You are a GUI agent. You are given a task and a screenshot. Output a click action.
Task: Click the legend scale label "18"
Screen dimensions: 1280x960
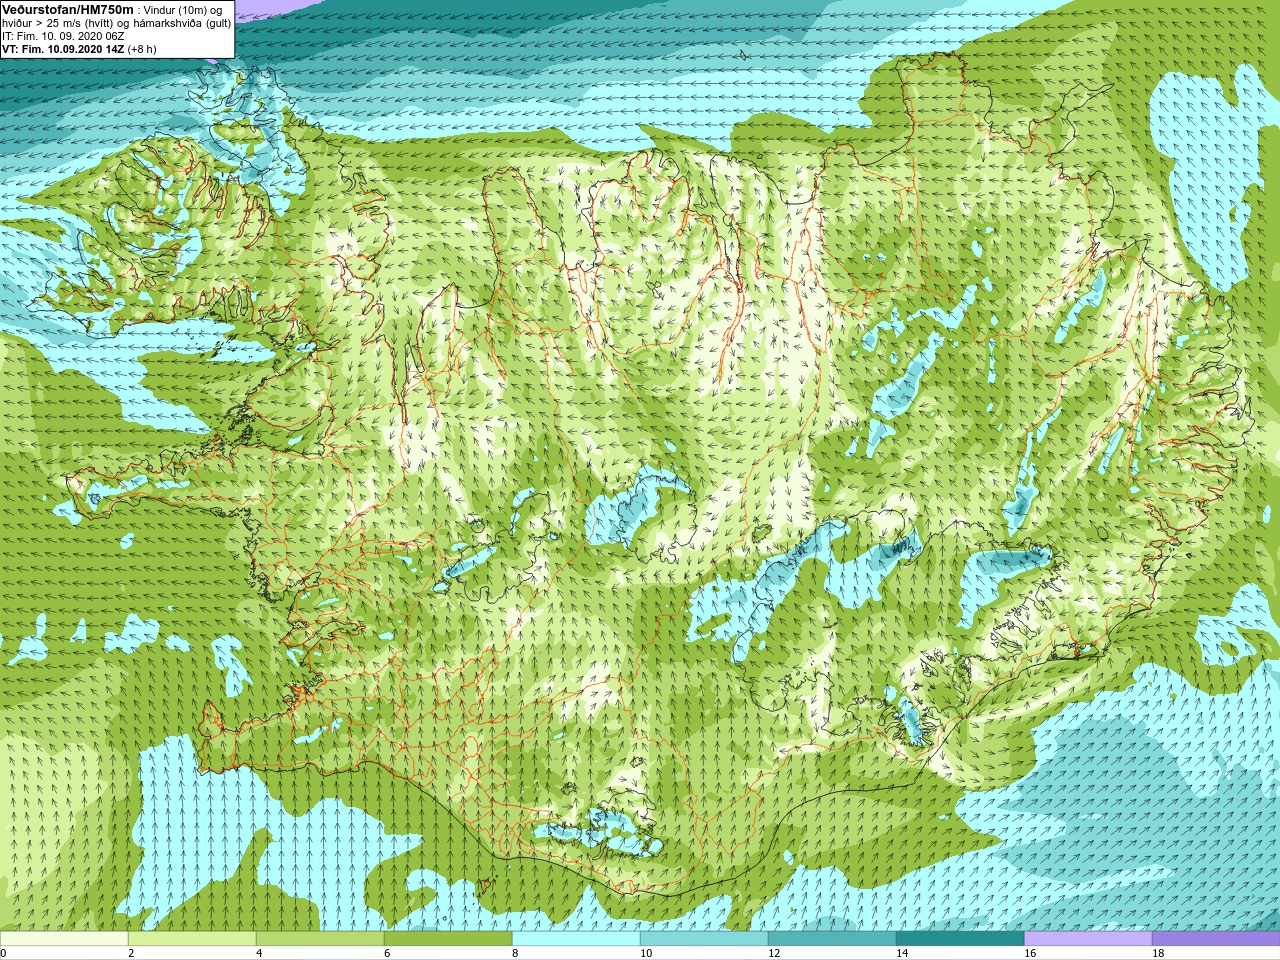point(1158,953)
